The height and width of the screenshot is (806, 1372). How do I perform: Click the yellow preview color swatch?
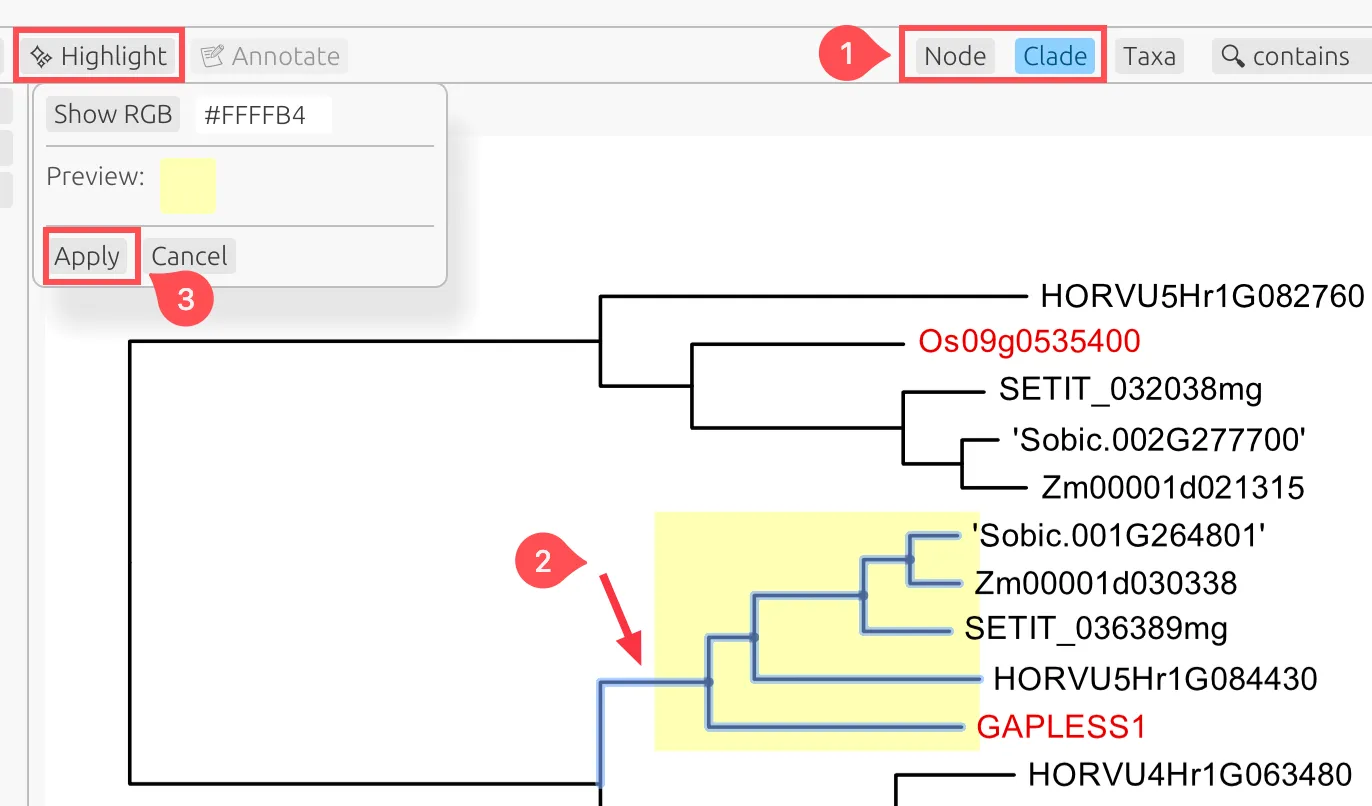tap(188, 185)
